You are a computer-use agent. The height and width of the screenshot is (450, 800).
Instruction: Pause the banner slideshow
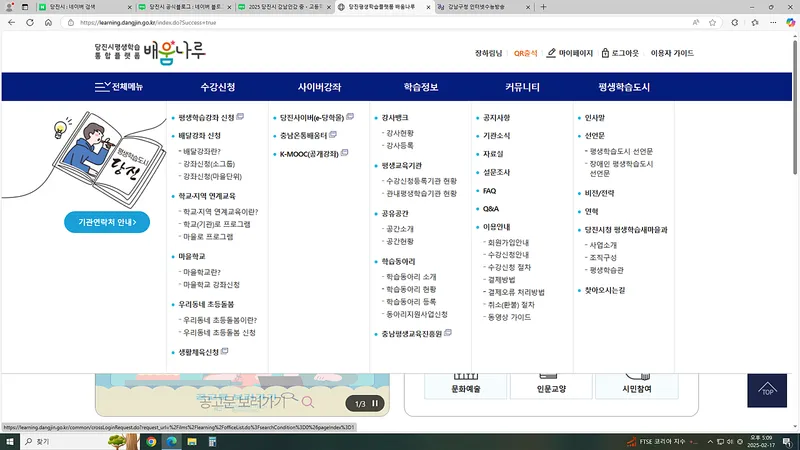click(x=376, y=403)
